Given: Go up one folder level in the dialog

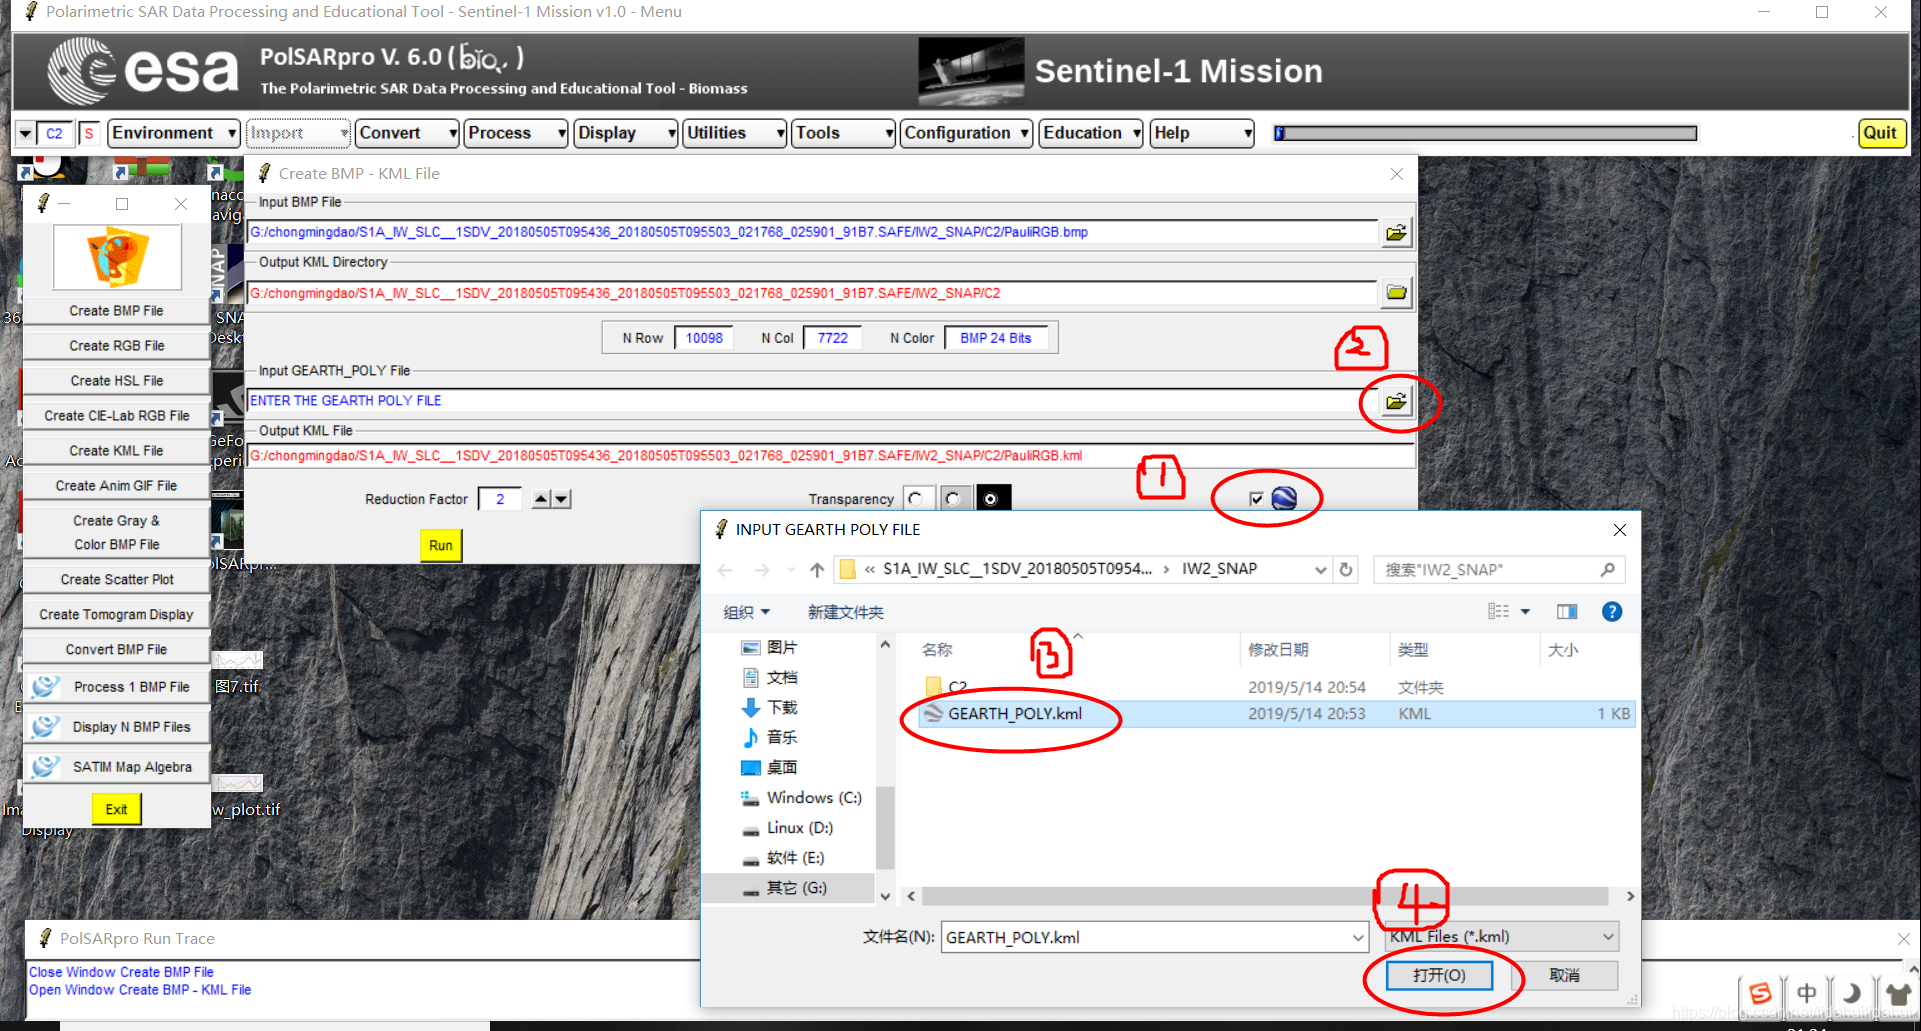Looking at the screenshot, I should pos(817,570).
